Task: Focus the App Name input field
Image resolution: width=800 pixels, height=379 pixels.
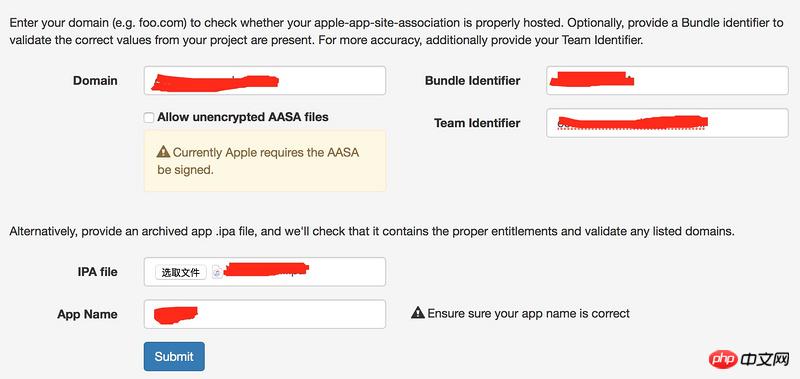Action: click(265, 314)
